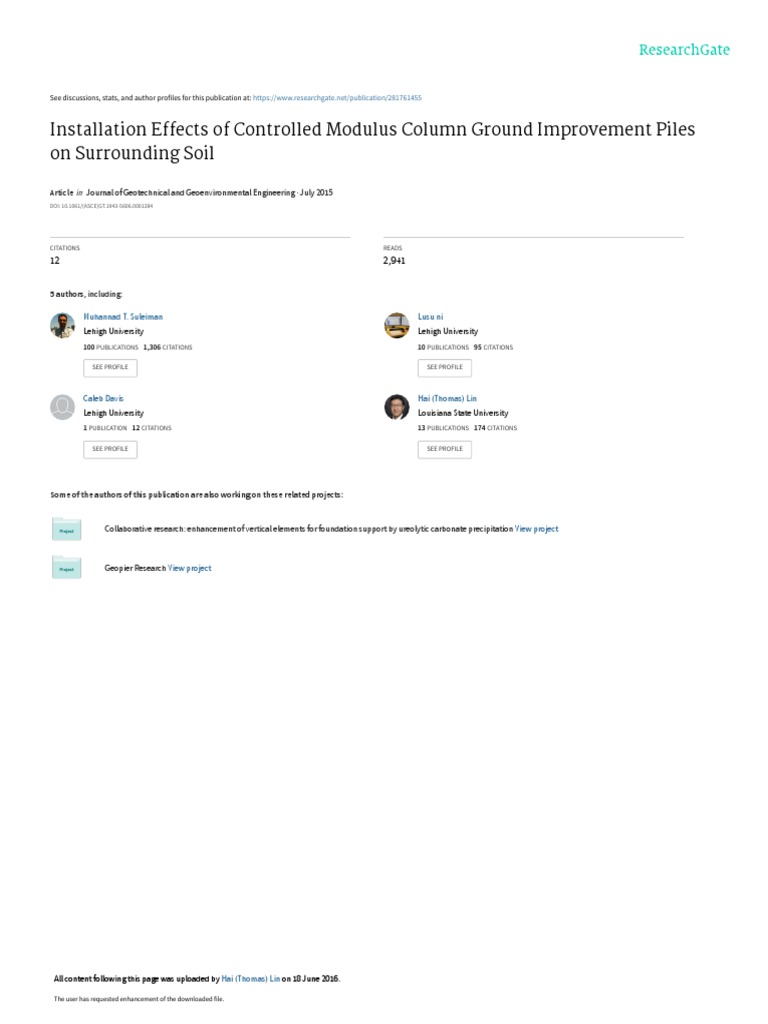Open Caleb Davis author name link
The width and height of the screenshot is (768, 1024).
[103, 398]
